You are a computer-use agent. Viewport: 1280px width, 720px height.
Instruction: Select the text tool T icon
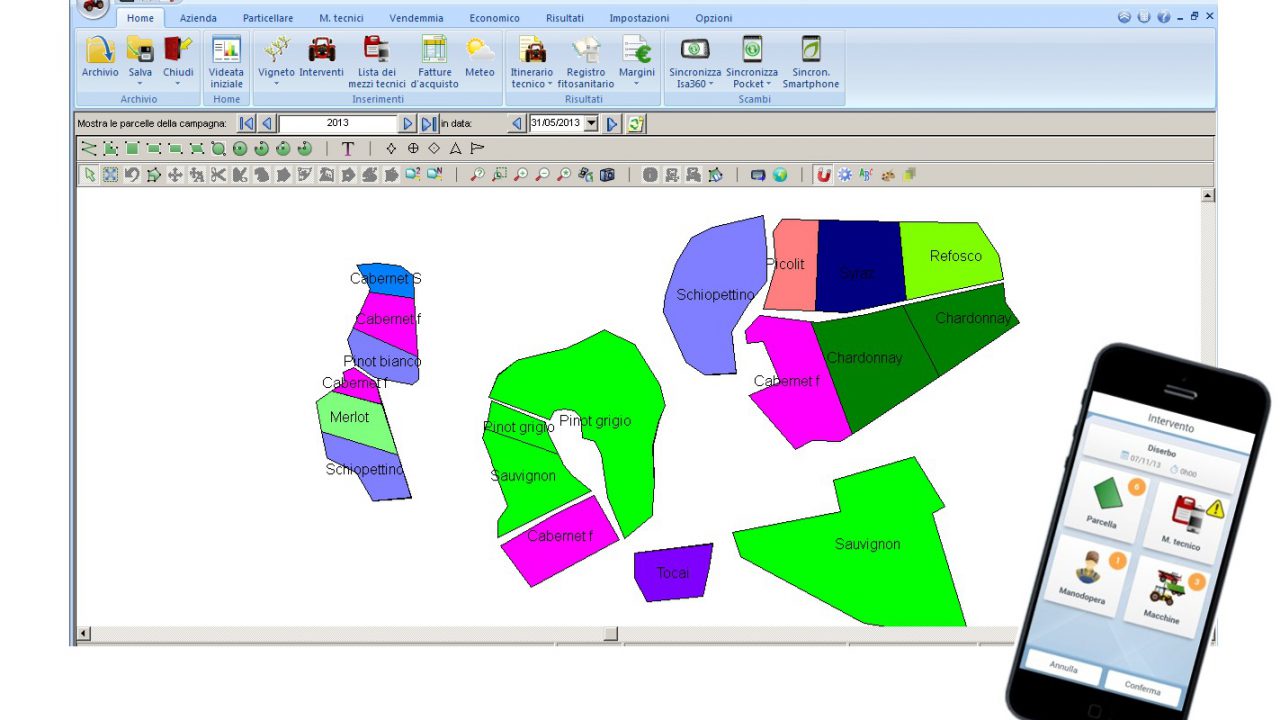click(347, 149)
